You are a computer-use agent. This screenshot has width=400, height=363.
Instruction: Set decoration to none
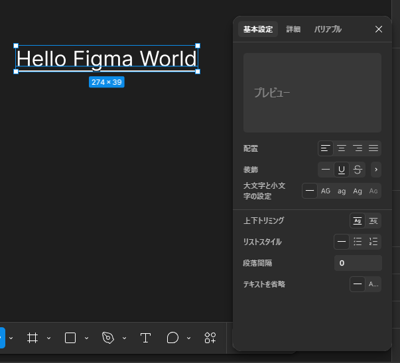click(326, 170)
